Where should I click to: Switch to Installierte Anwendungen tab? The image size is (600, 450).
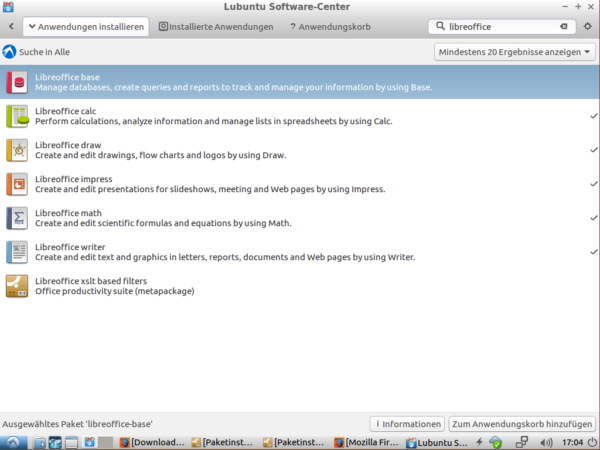point(216,26)
